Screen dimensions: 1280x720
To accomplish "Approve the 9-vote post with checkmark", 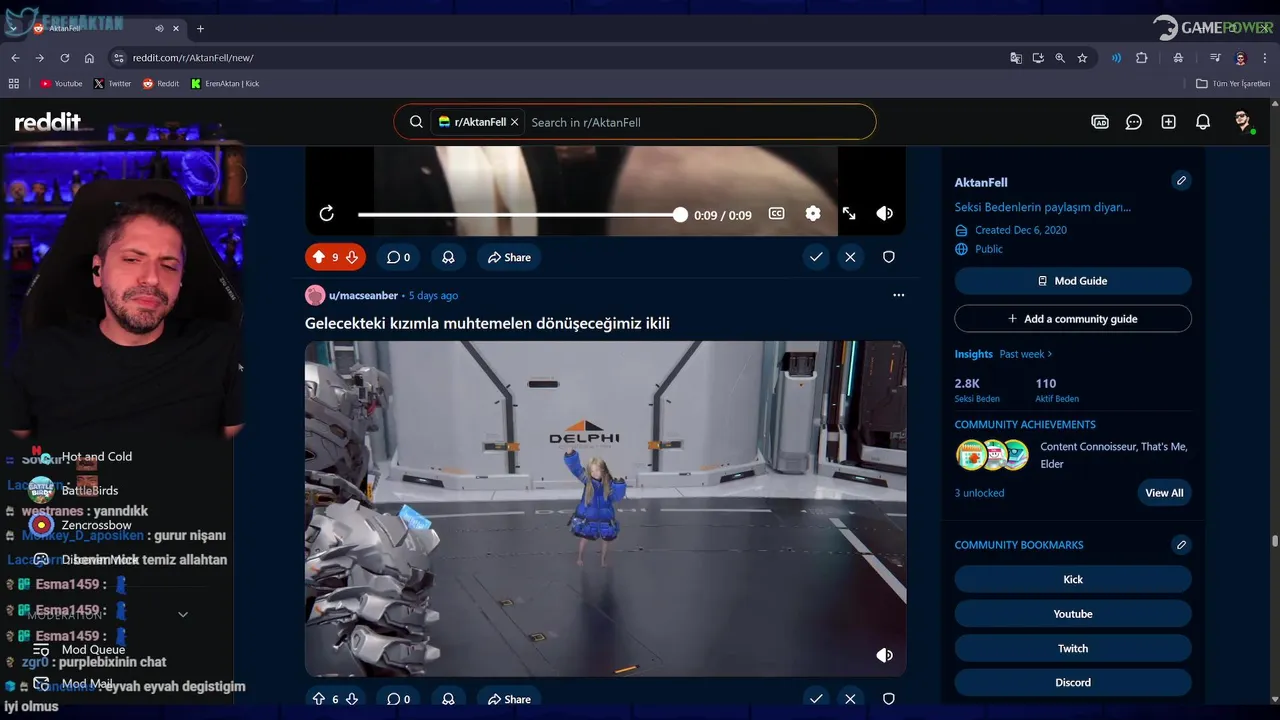I will 816,257.
